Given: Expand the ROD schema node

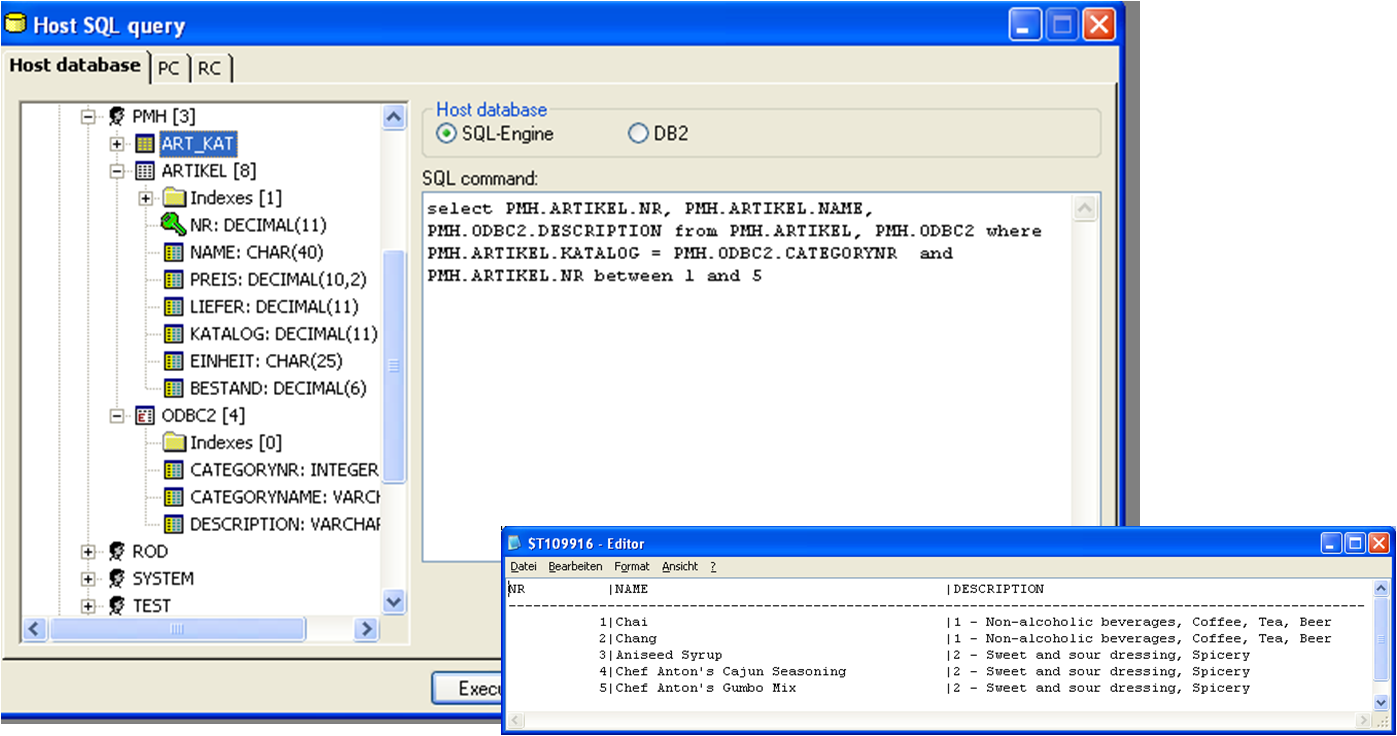Looking at the screenshot, I should pyautogui.click(x=88, y=551).
